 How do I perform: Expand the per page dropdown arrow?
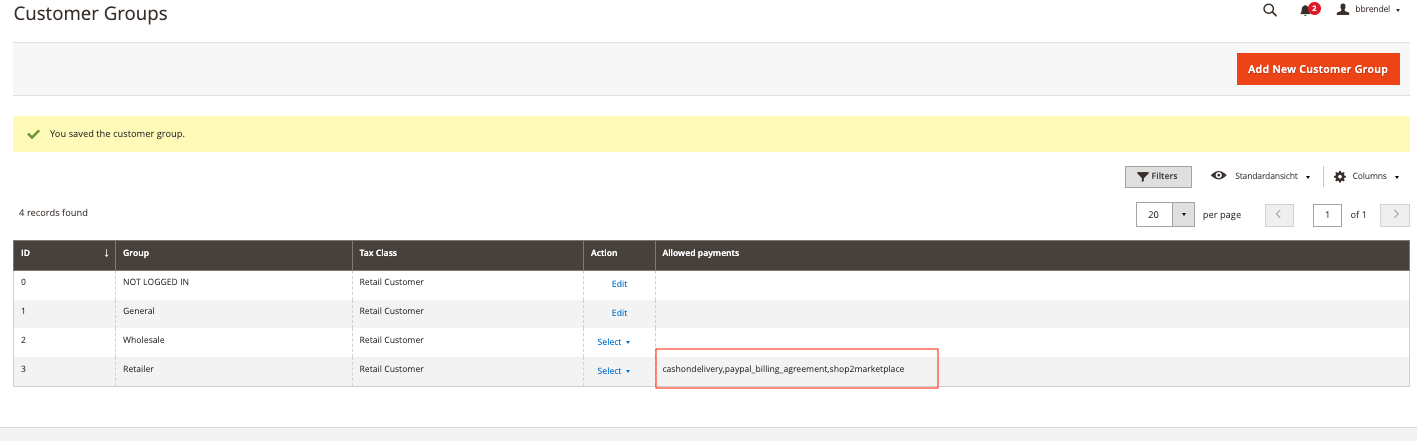[x=1184, y=215]
